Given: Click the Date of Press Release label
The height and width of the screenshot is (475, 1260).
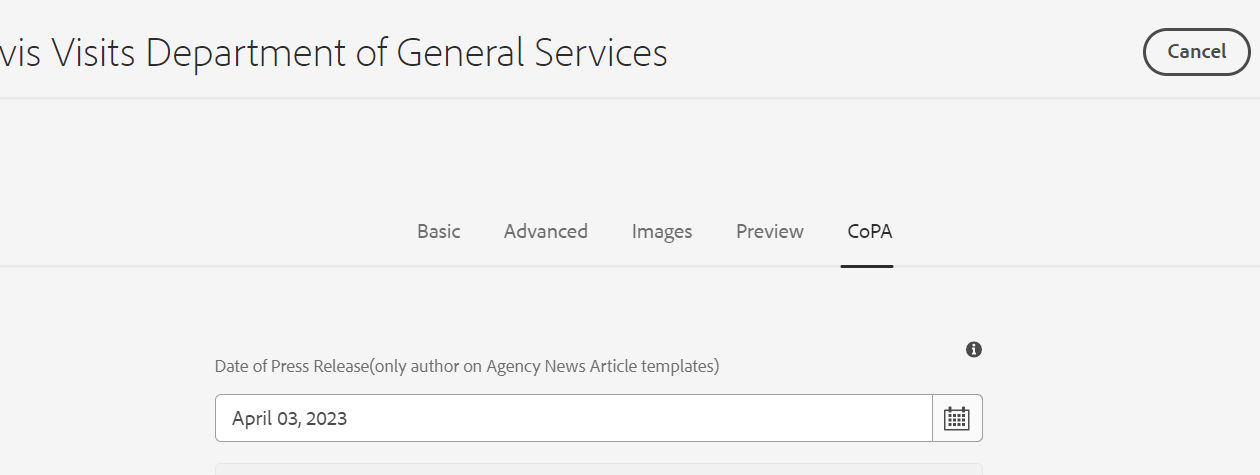Looking at the screenshot, I should 467,366.
